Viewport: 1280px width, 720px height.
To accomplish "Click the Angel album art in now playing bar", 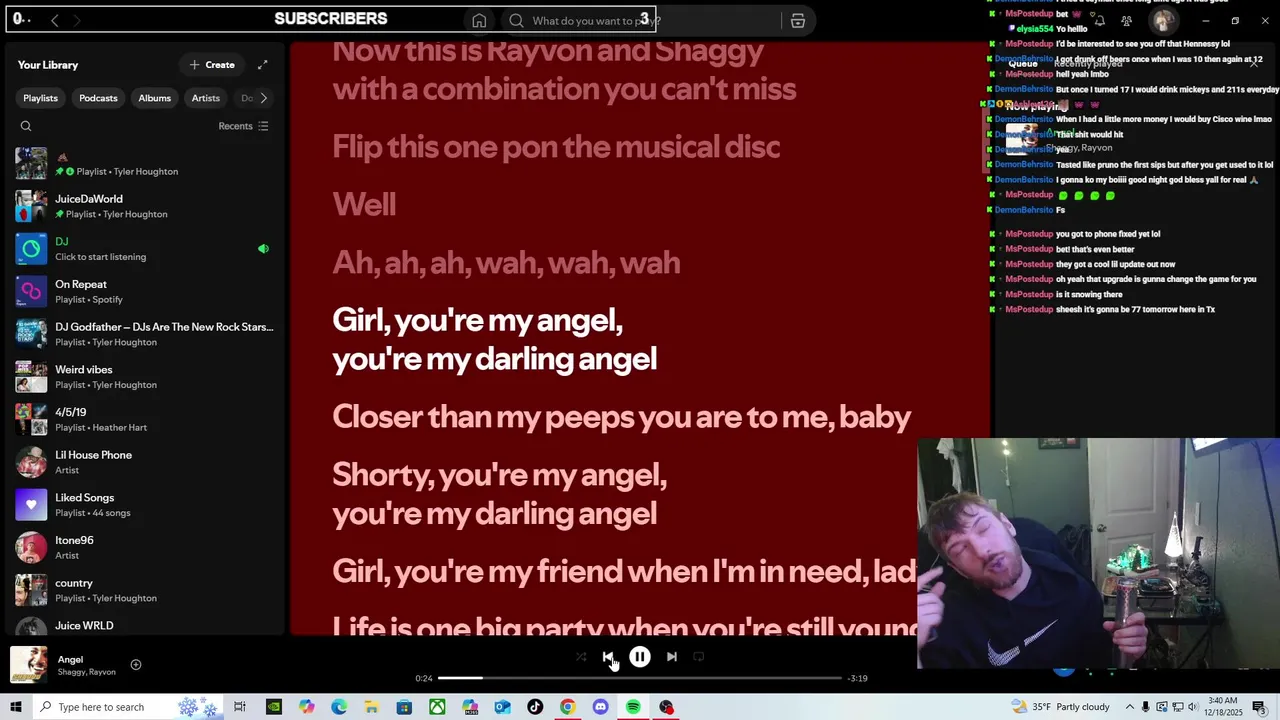I will tap(29, 666).
